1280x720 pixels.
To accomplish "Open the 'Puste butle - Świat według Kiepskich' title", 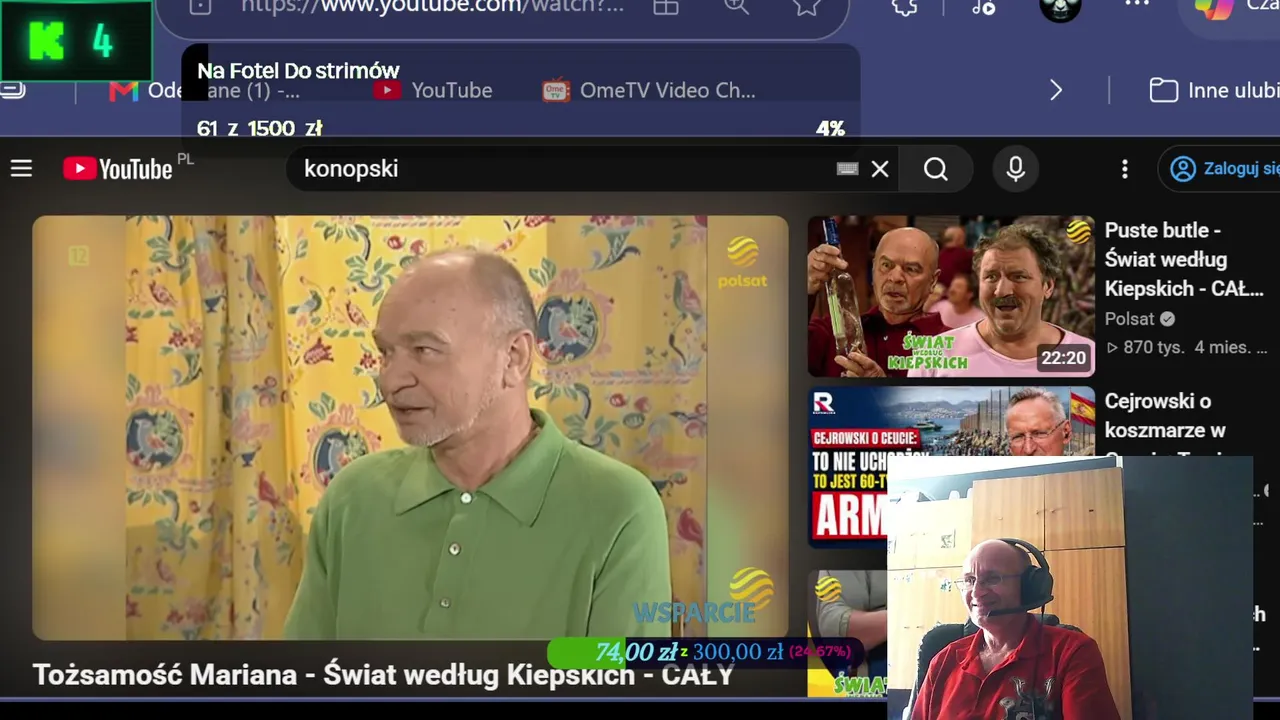I will click(x=1184, y=260).
